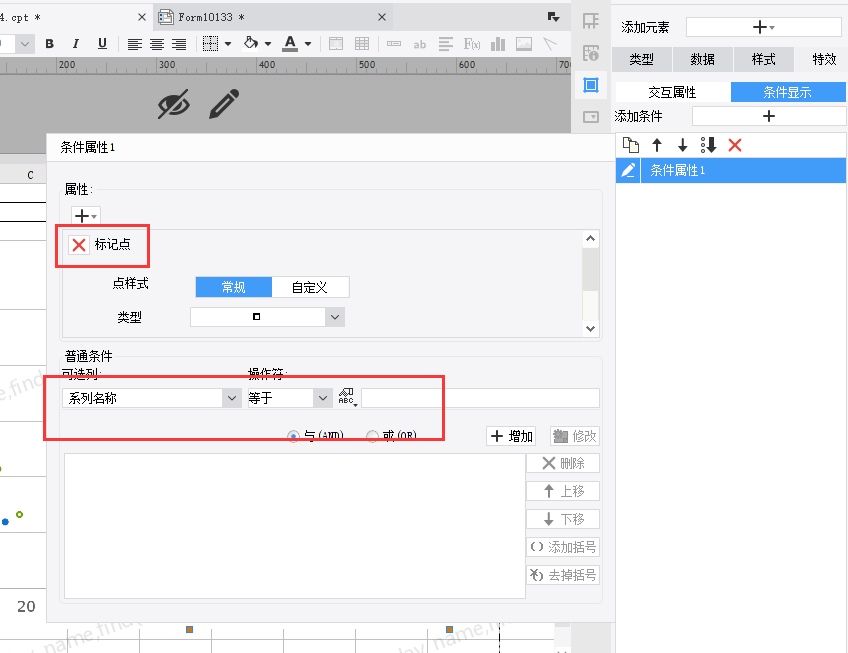The image size is (848, 653).
Task: Switch to Form10133 document tab
Action: (273, 17)
